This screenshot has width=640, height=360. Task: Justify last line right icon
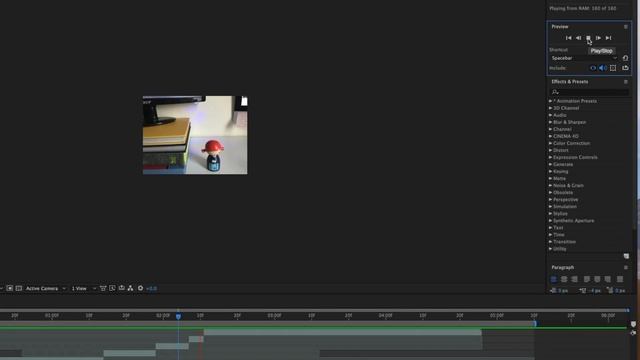[608, 279]
